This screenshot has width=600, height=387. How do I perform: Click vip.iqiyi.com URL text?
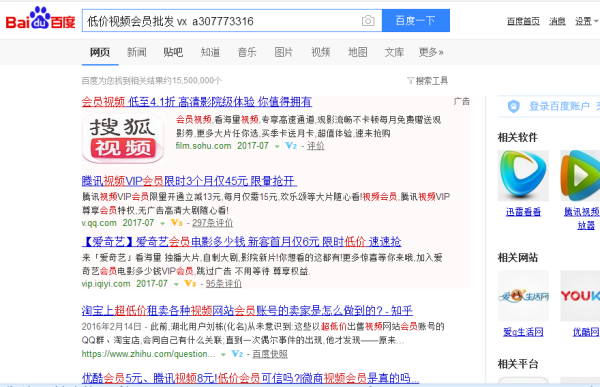106,284
